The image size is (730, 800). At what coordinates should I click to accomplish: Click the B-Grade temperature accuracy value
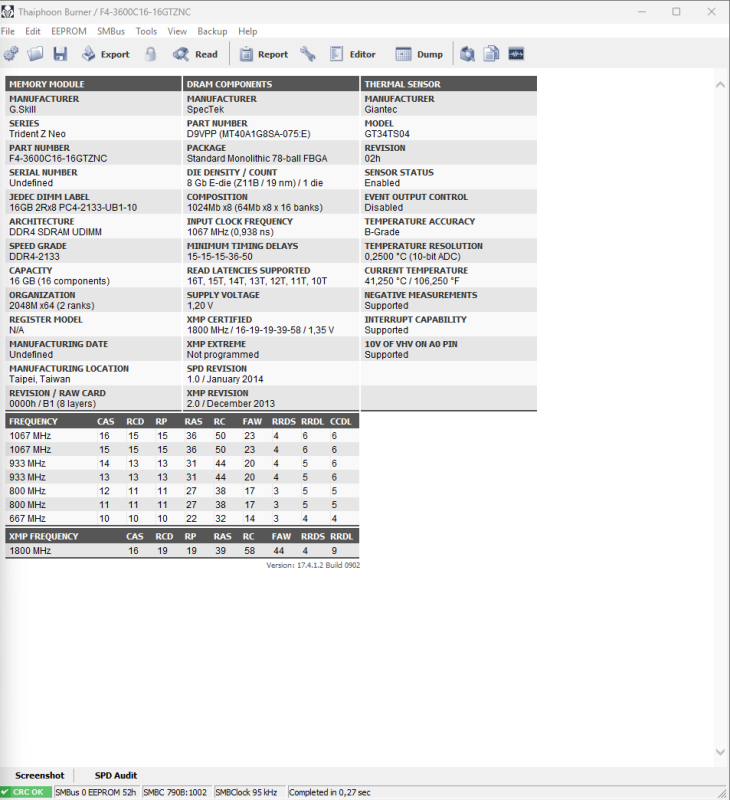point(382,232)
